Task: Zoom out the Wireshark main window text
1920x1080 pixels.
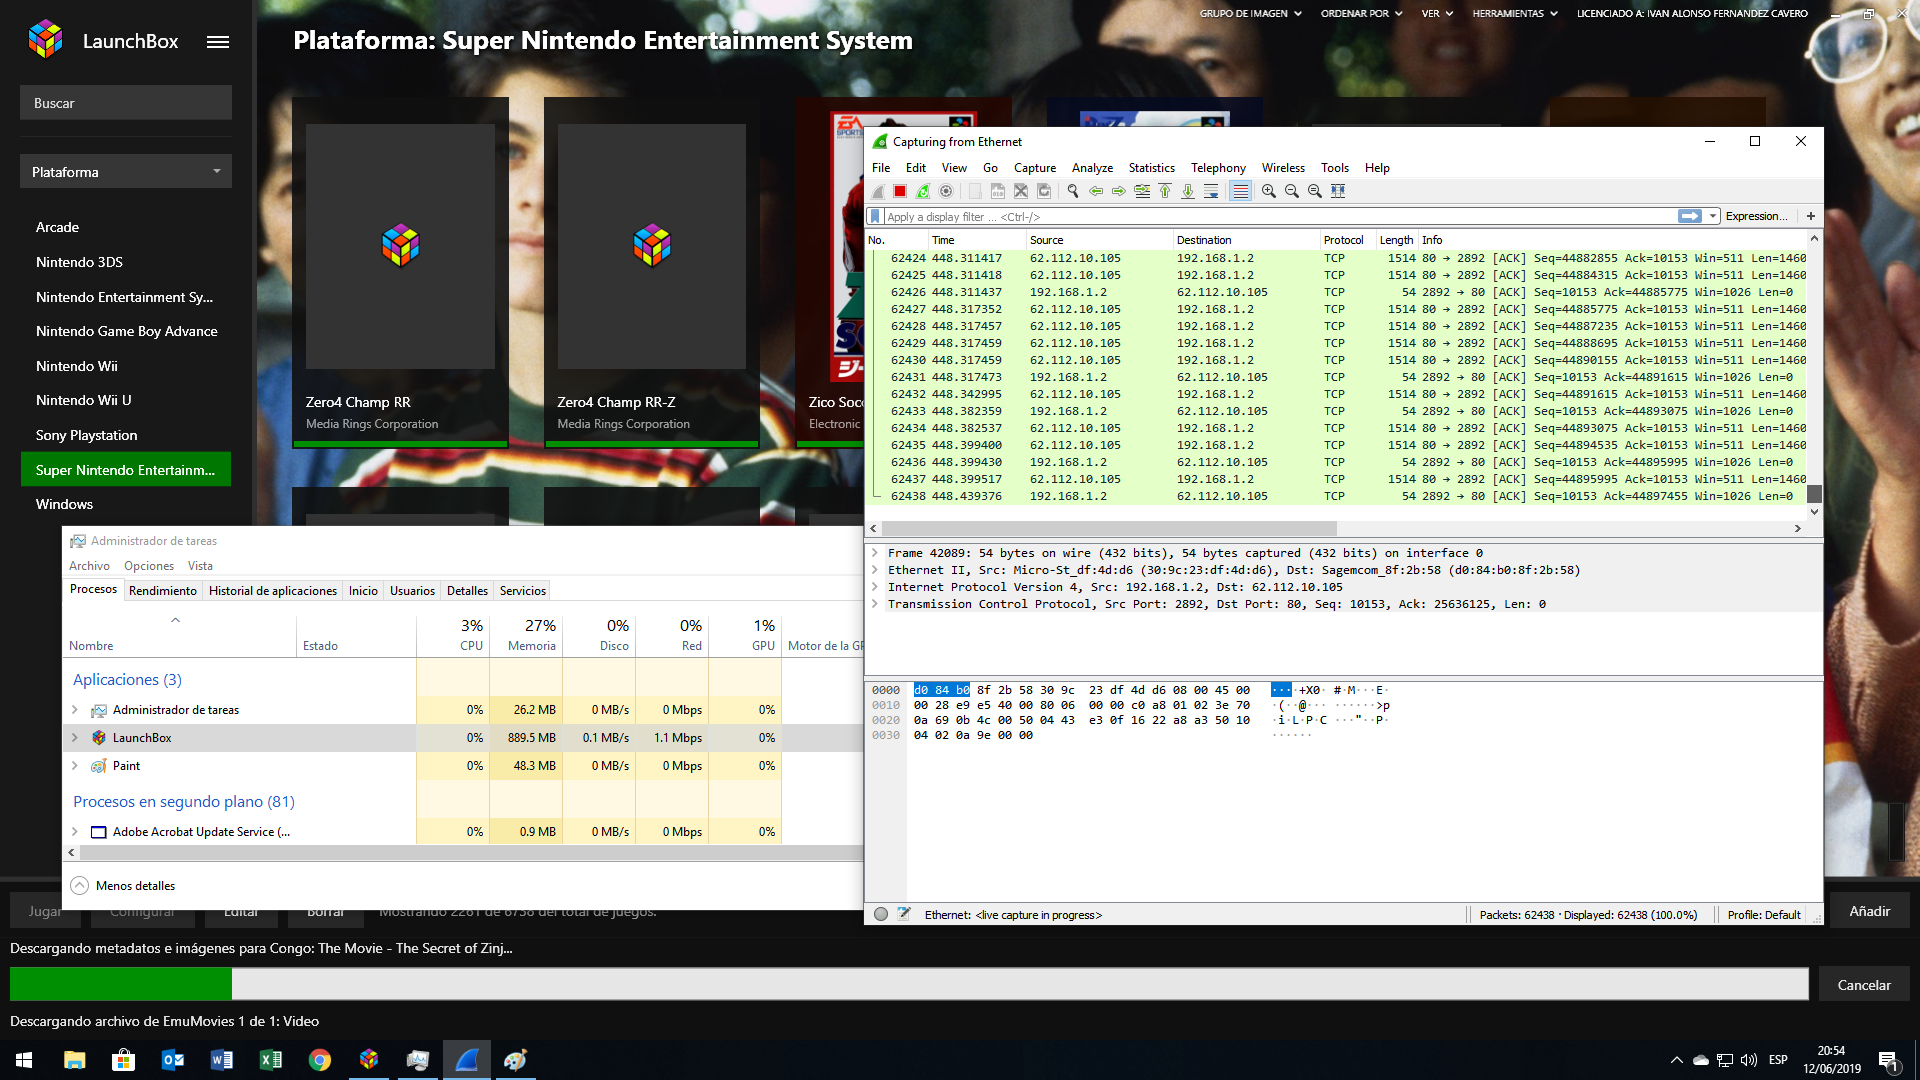Action: [1292, 191]
